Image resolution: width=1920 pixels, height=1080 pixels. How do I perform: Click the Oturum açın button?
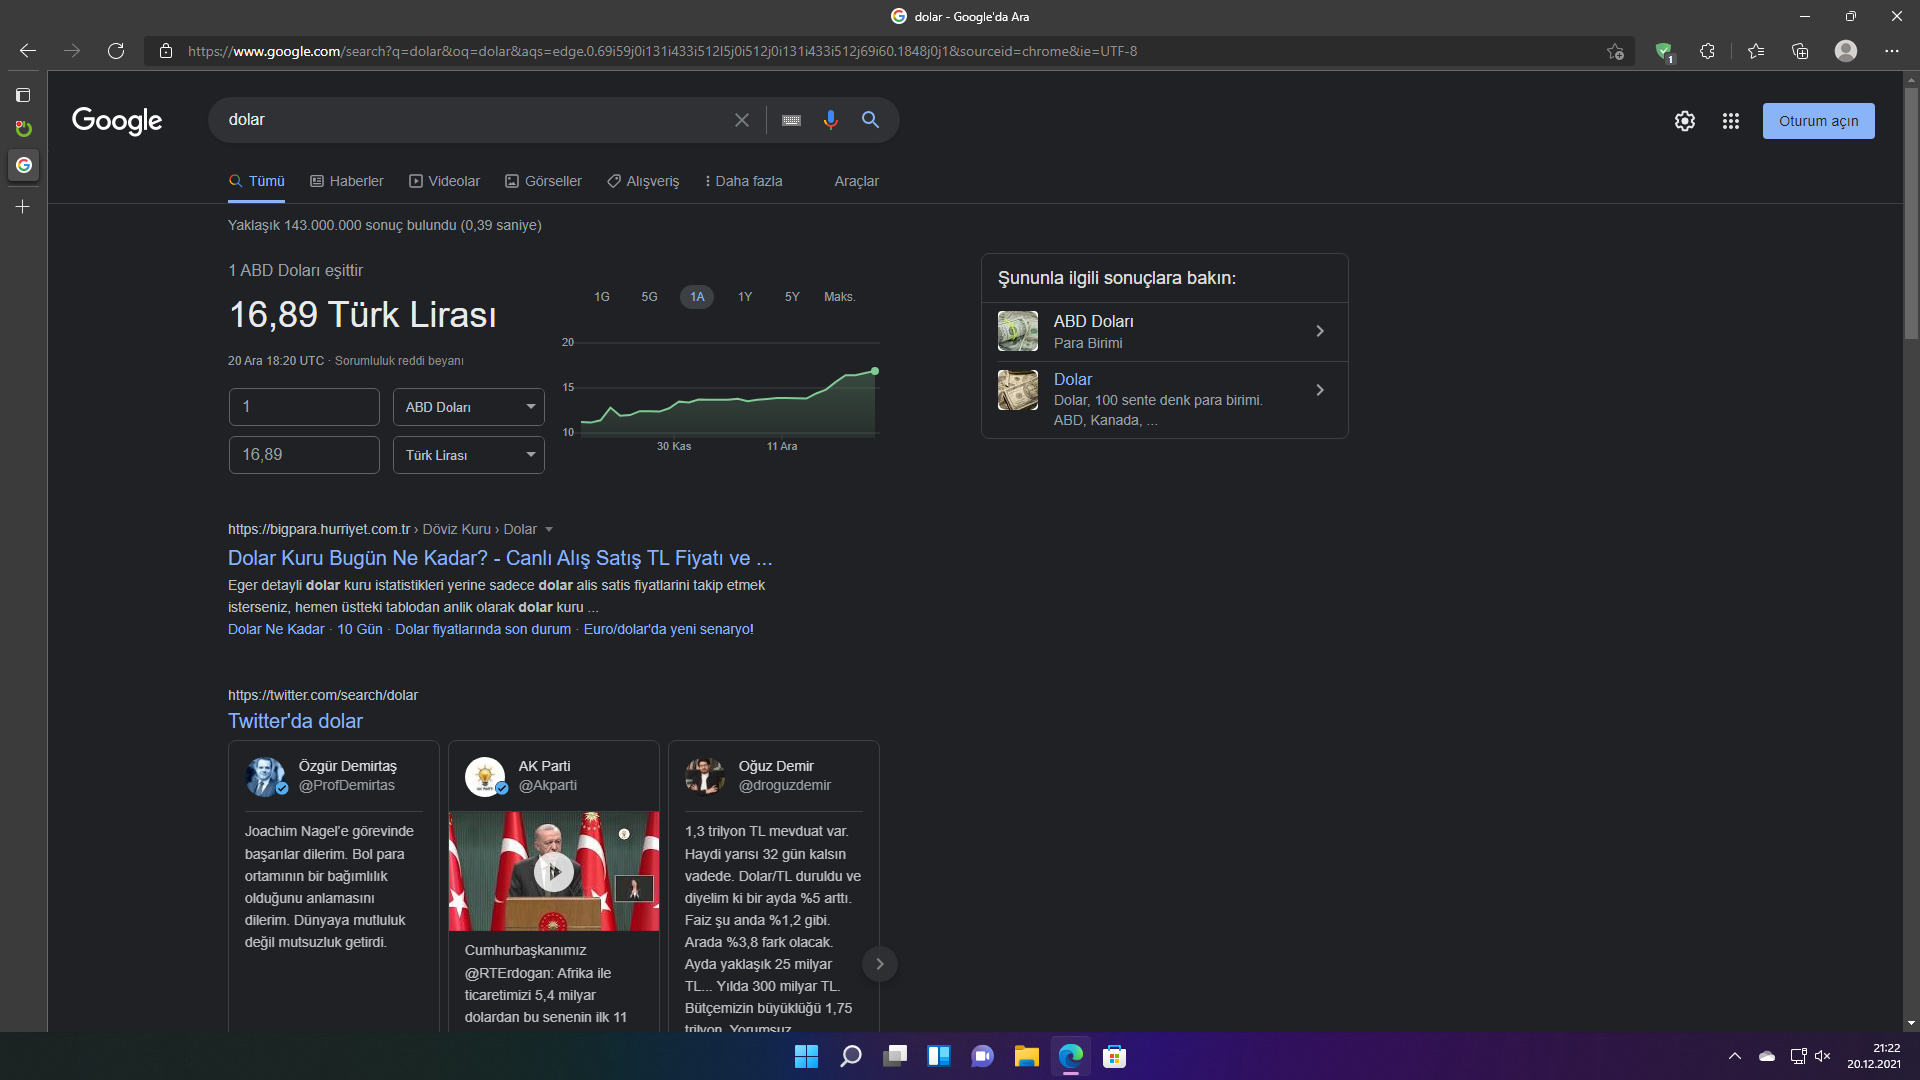point(1817,121)
